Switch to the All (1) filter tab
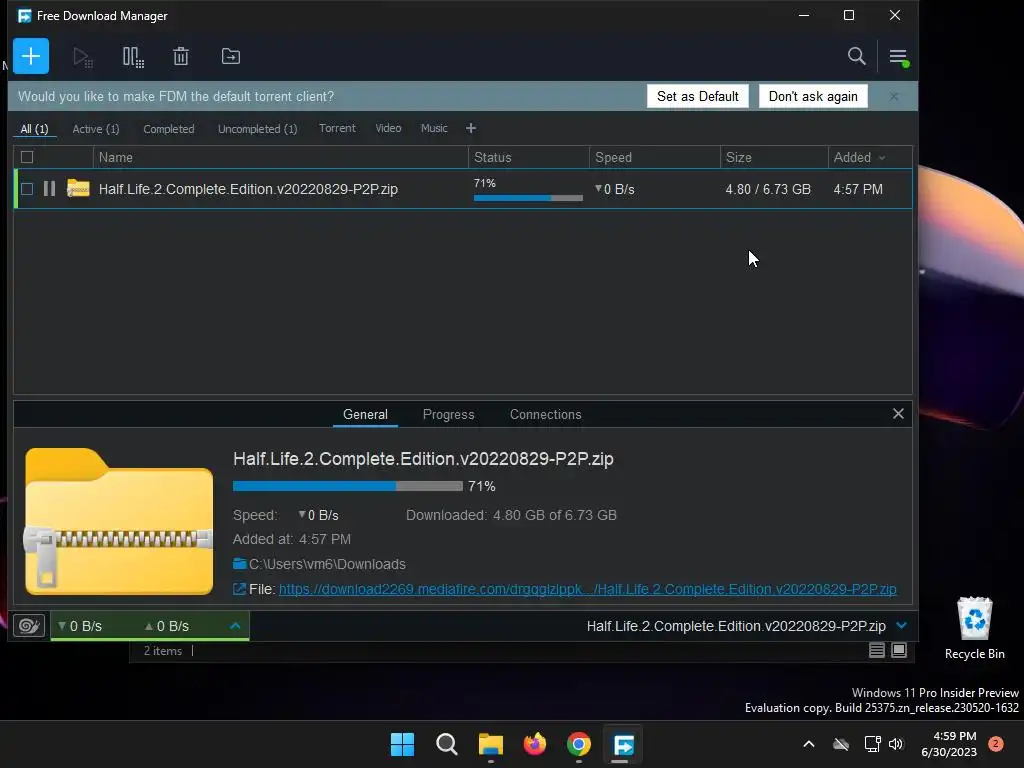 click(x=35, y=129)
